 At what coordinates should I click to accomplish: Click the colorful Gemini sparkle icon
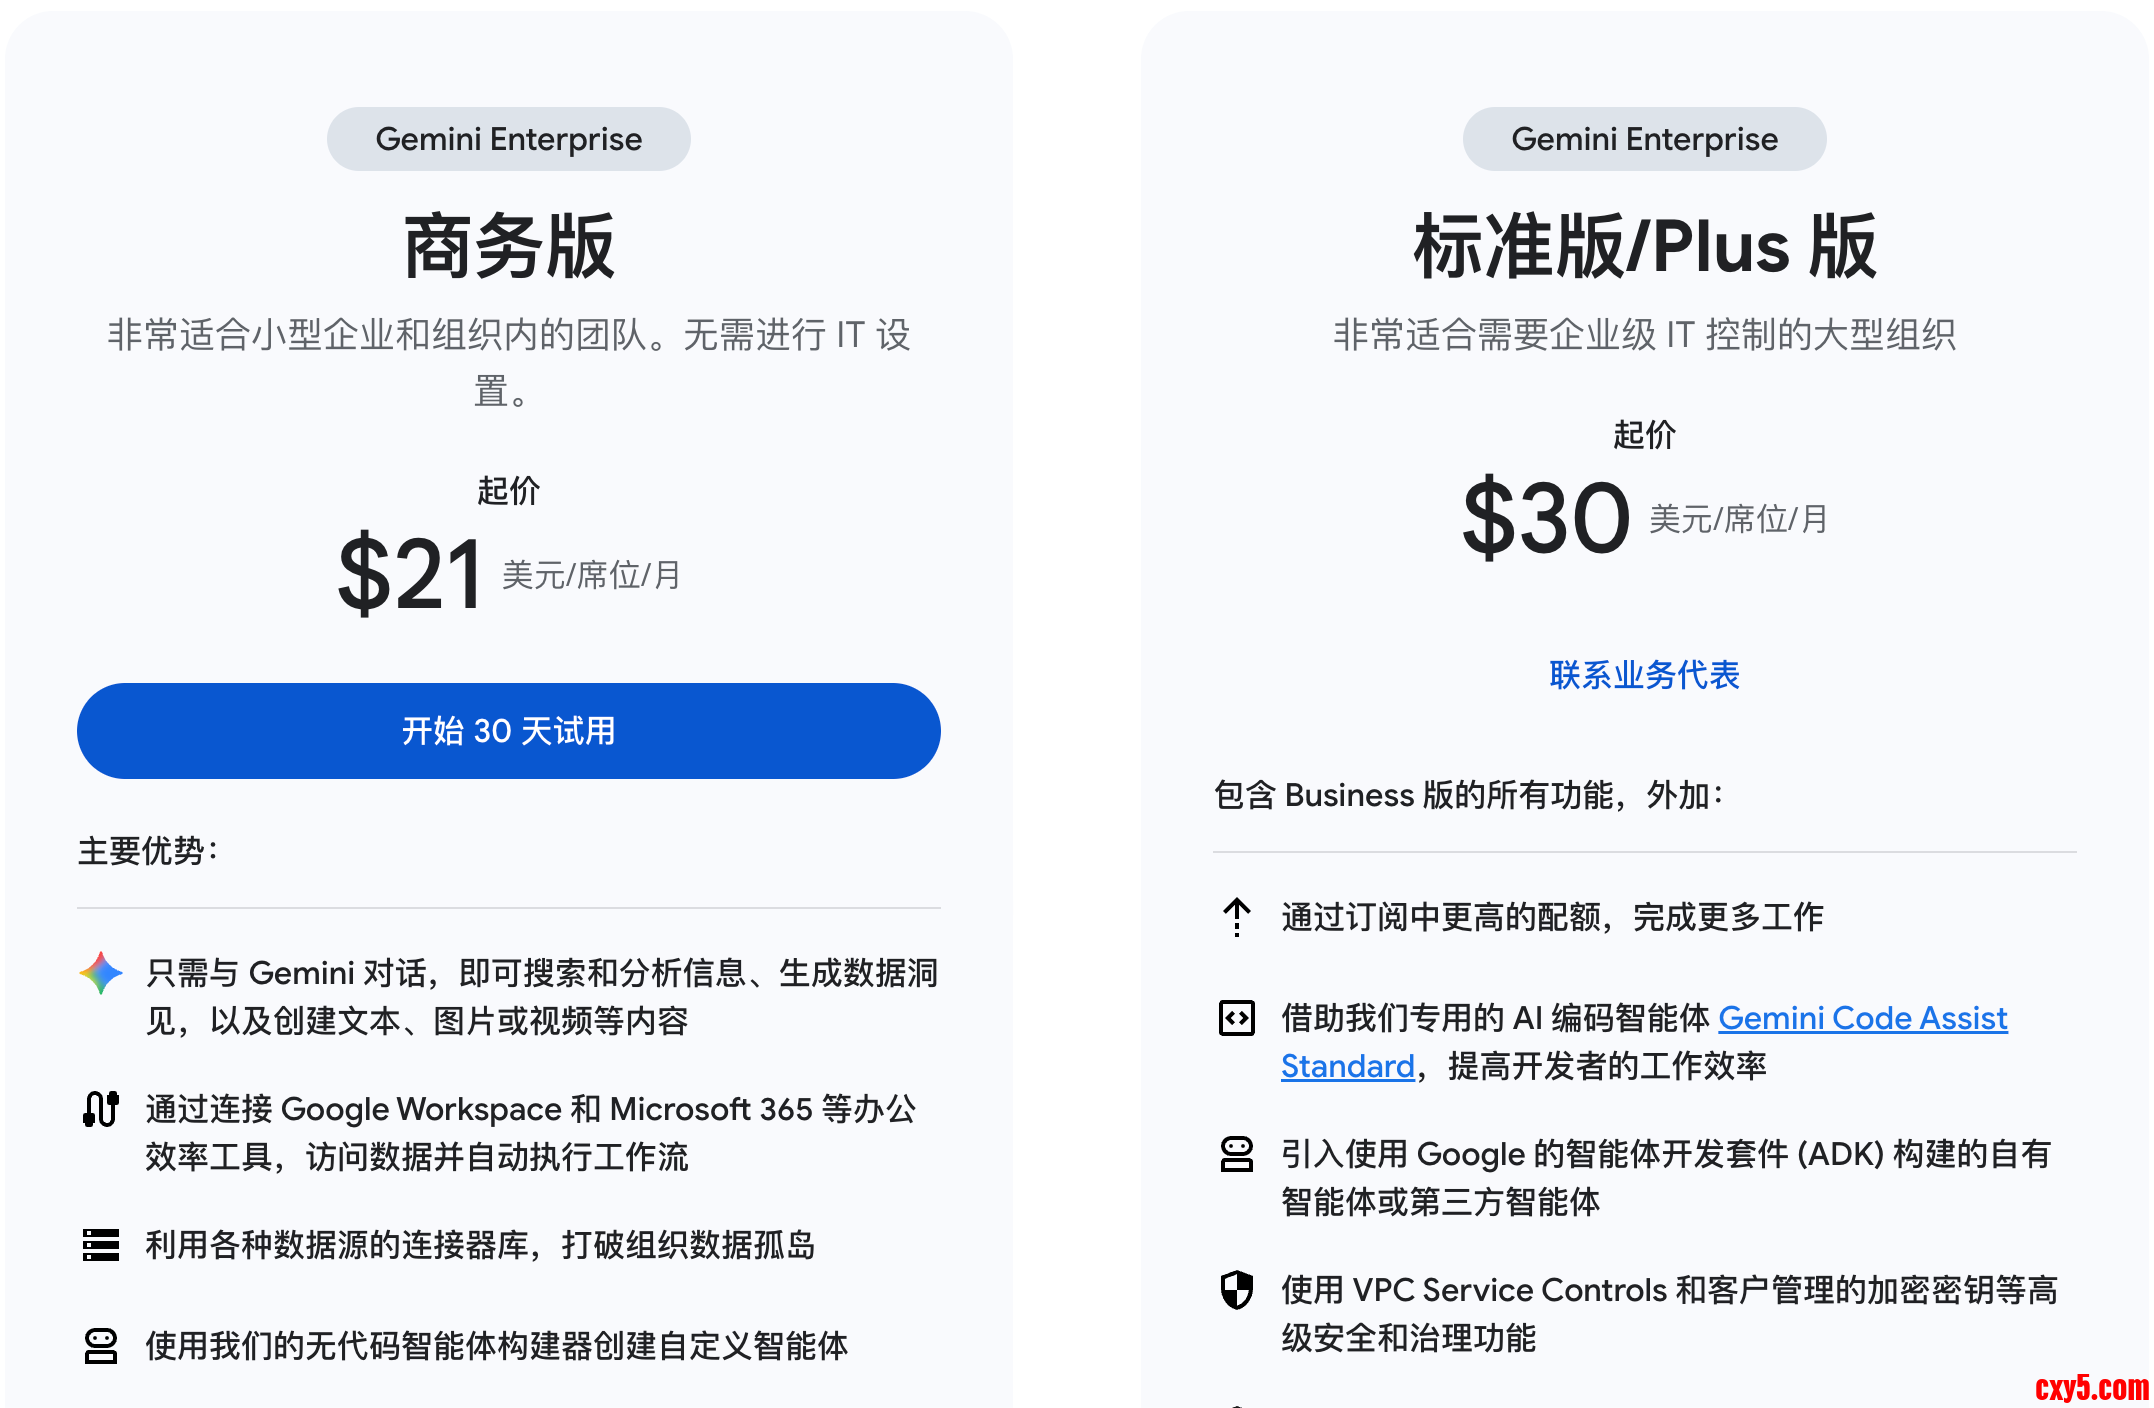click(x=101, y=973)
